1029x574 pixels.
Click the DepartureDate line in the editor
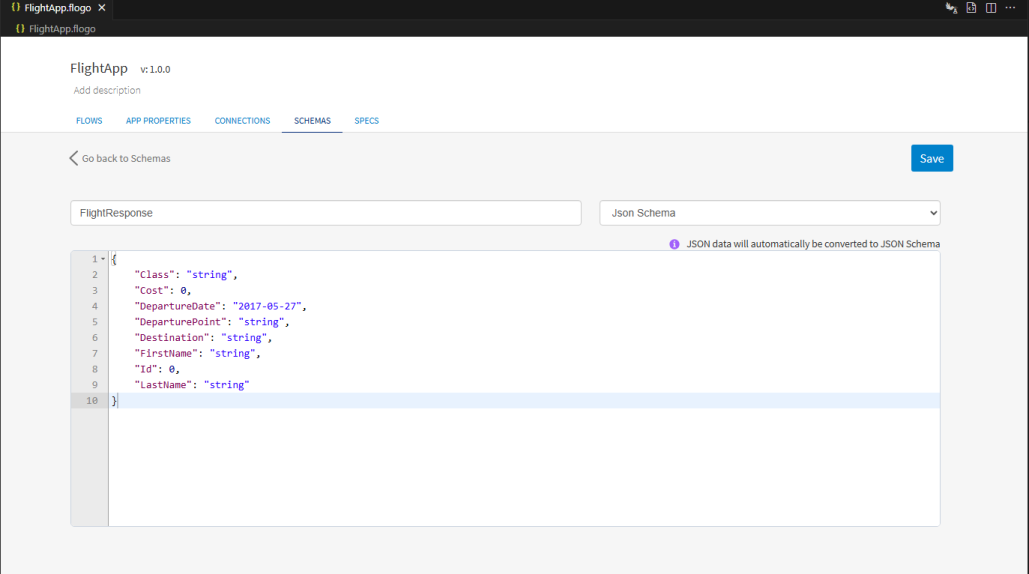(x=220, y=306)
